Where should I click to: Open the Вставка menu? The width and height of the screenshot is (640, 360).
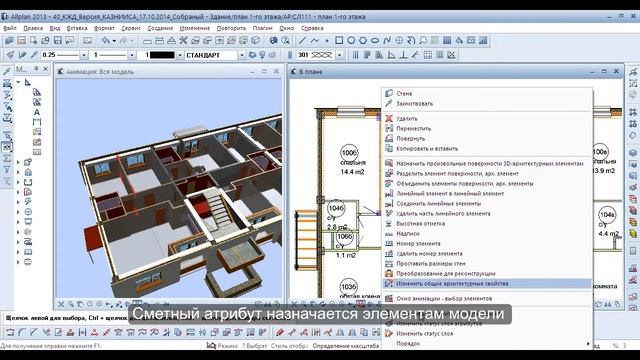[x=77, y=28]
